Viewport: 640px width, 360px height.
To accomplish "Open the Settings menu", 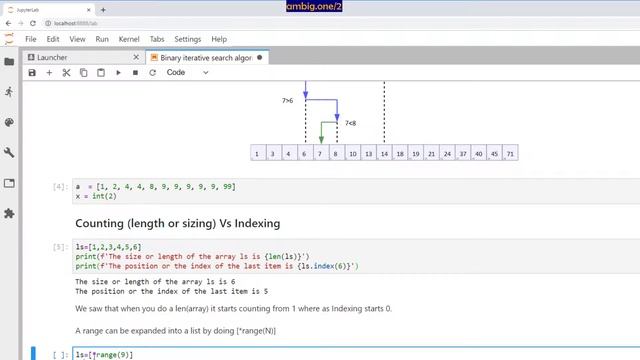I will (x=188, y=39).
